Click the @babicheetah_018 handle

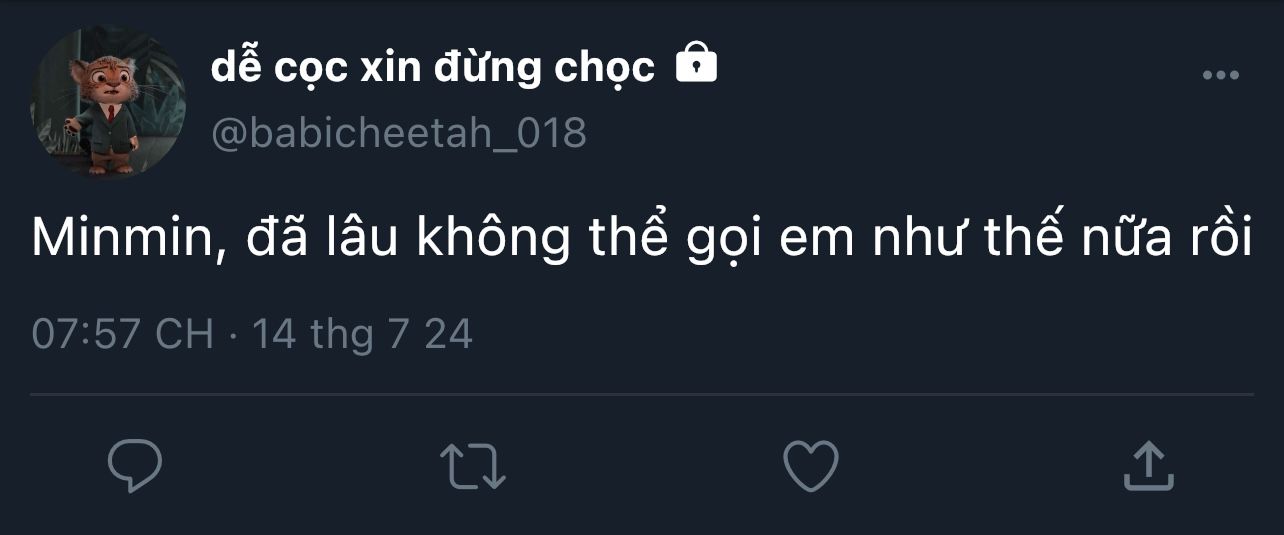tap(398, 132)
